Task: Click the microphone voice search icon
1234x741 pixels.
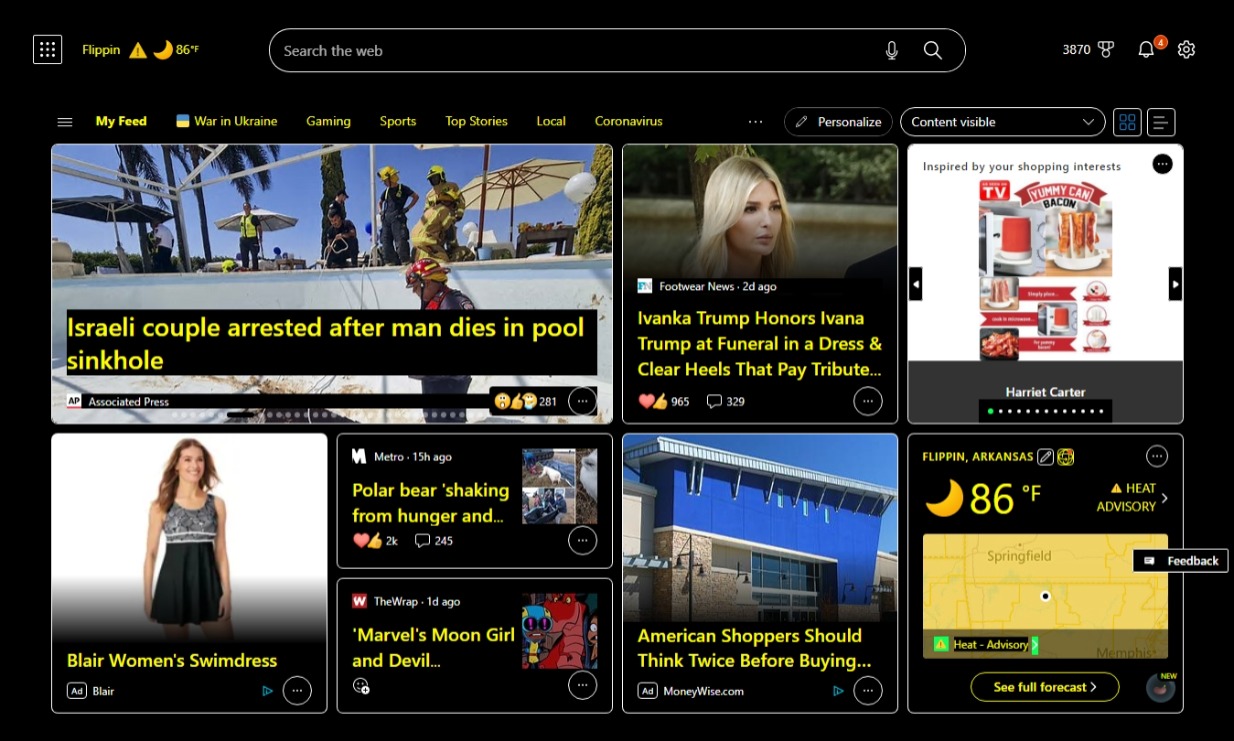Action: (x=892, y=51)
